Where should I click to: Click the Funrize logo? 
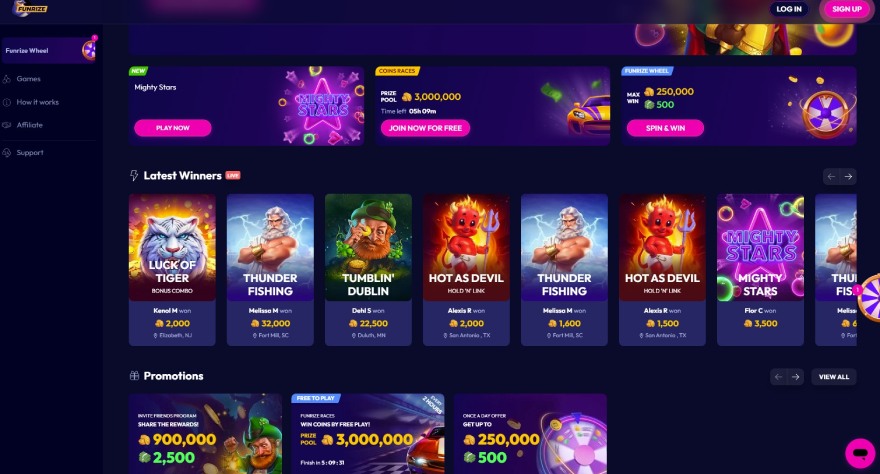(30, 8)
